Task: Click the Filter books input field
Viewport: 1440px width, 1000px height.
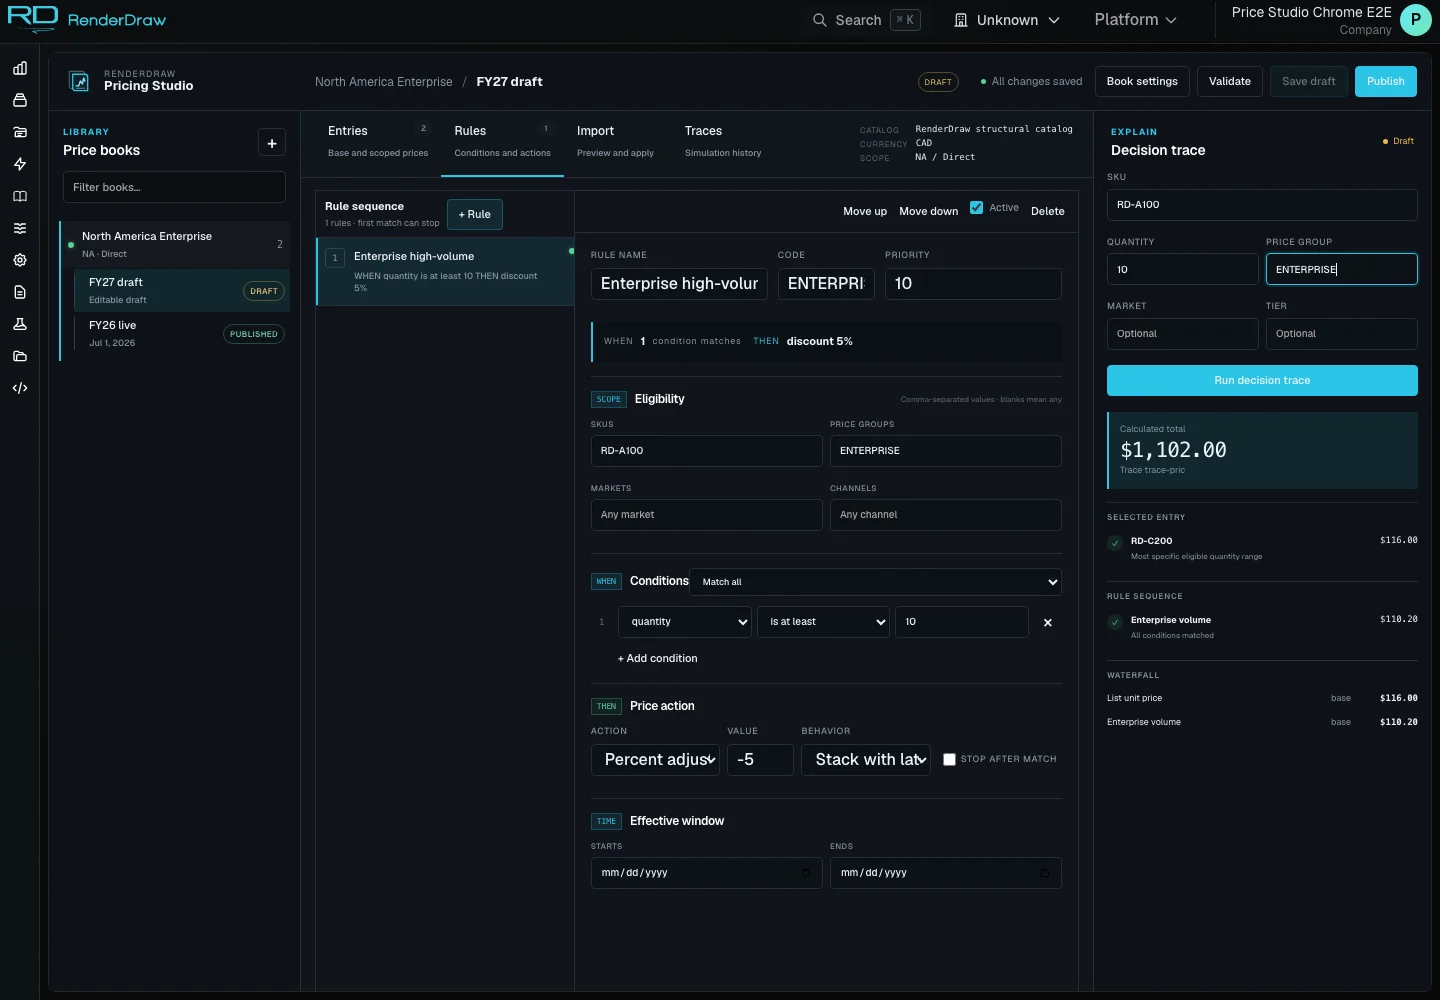Action: (174, 187)
